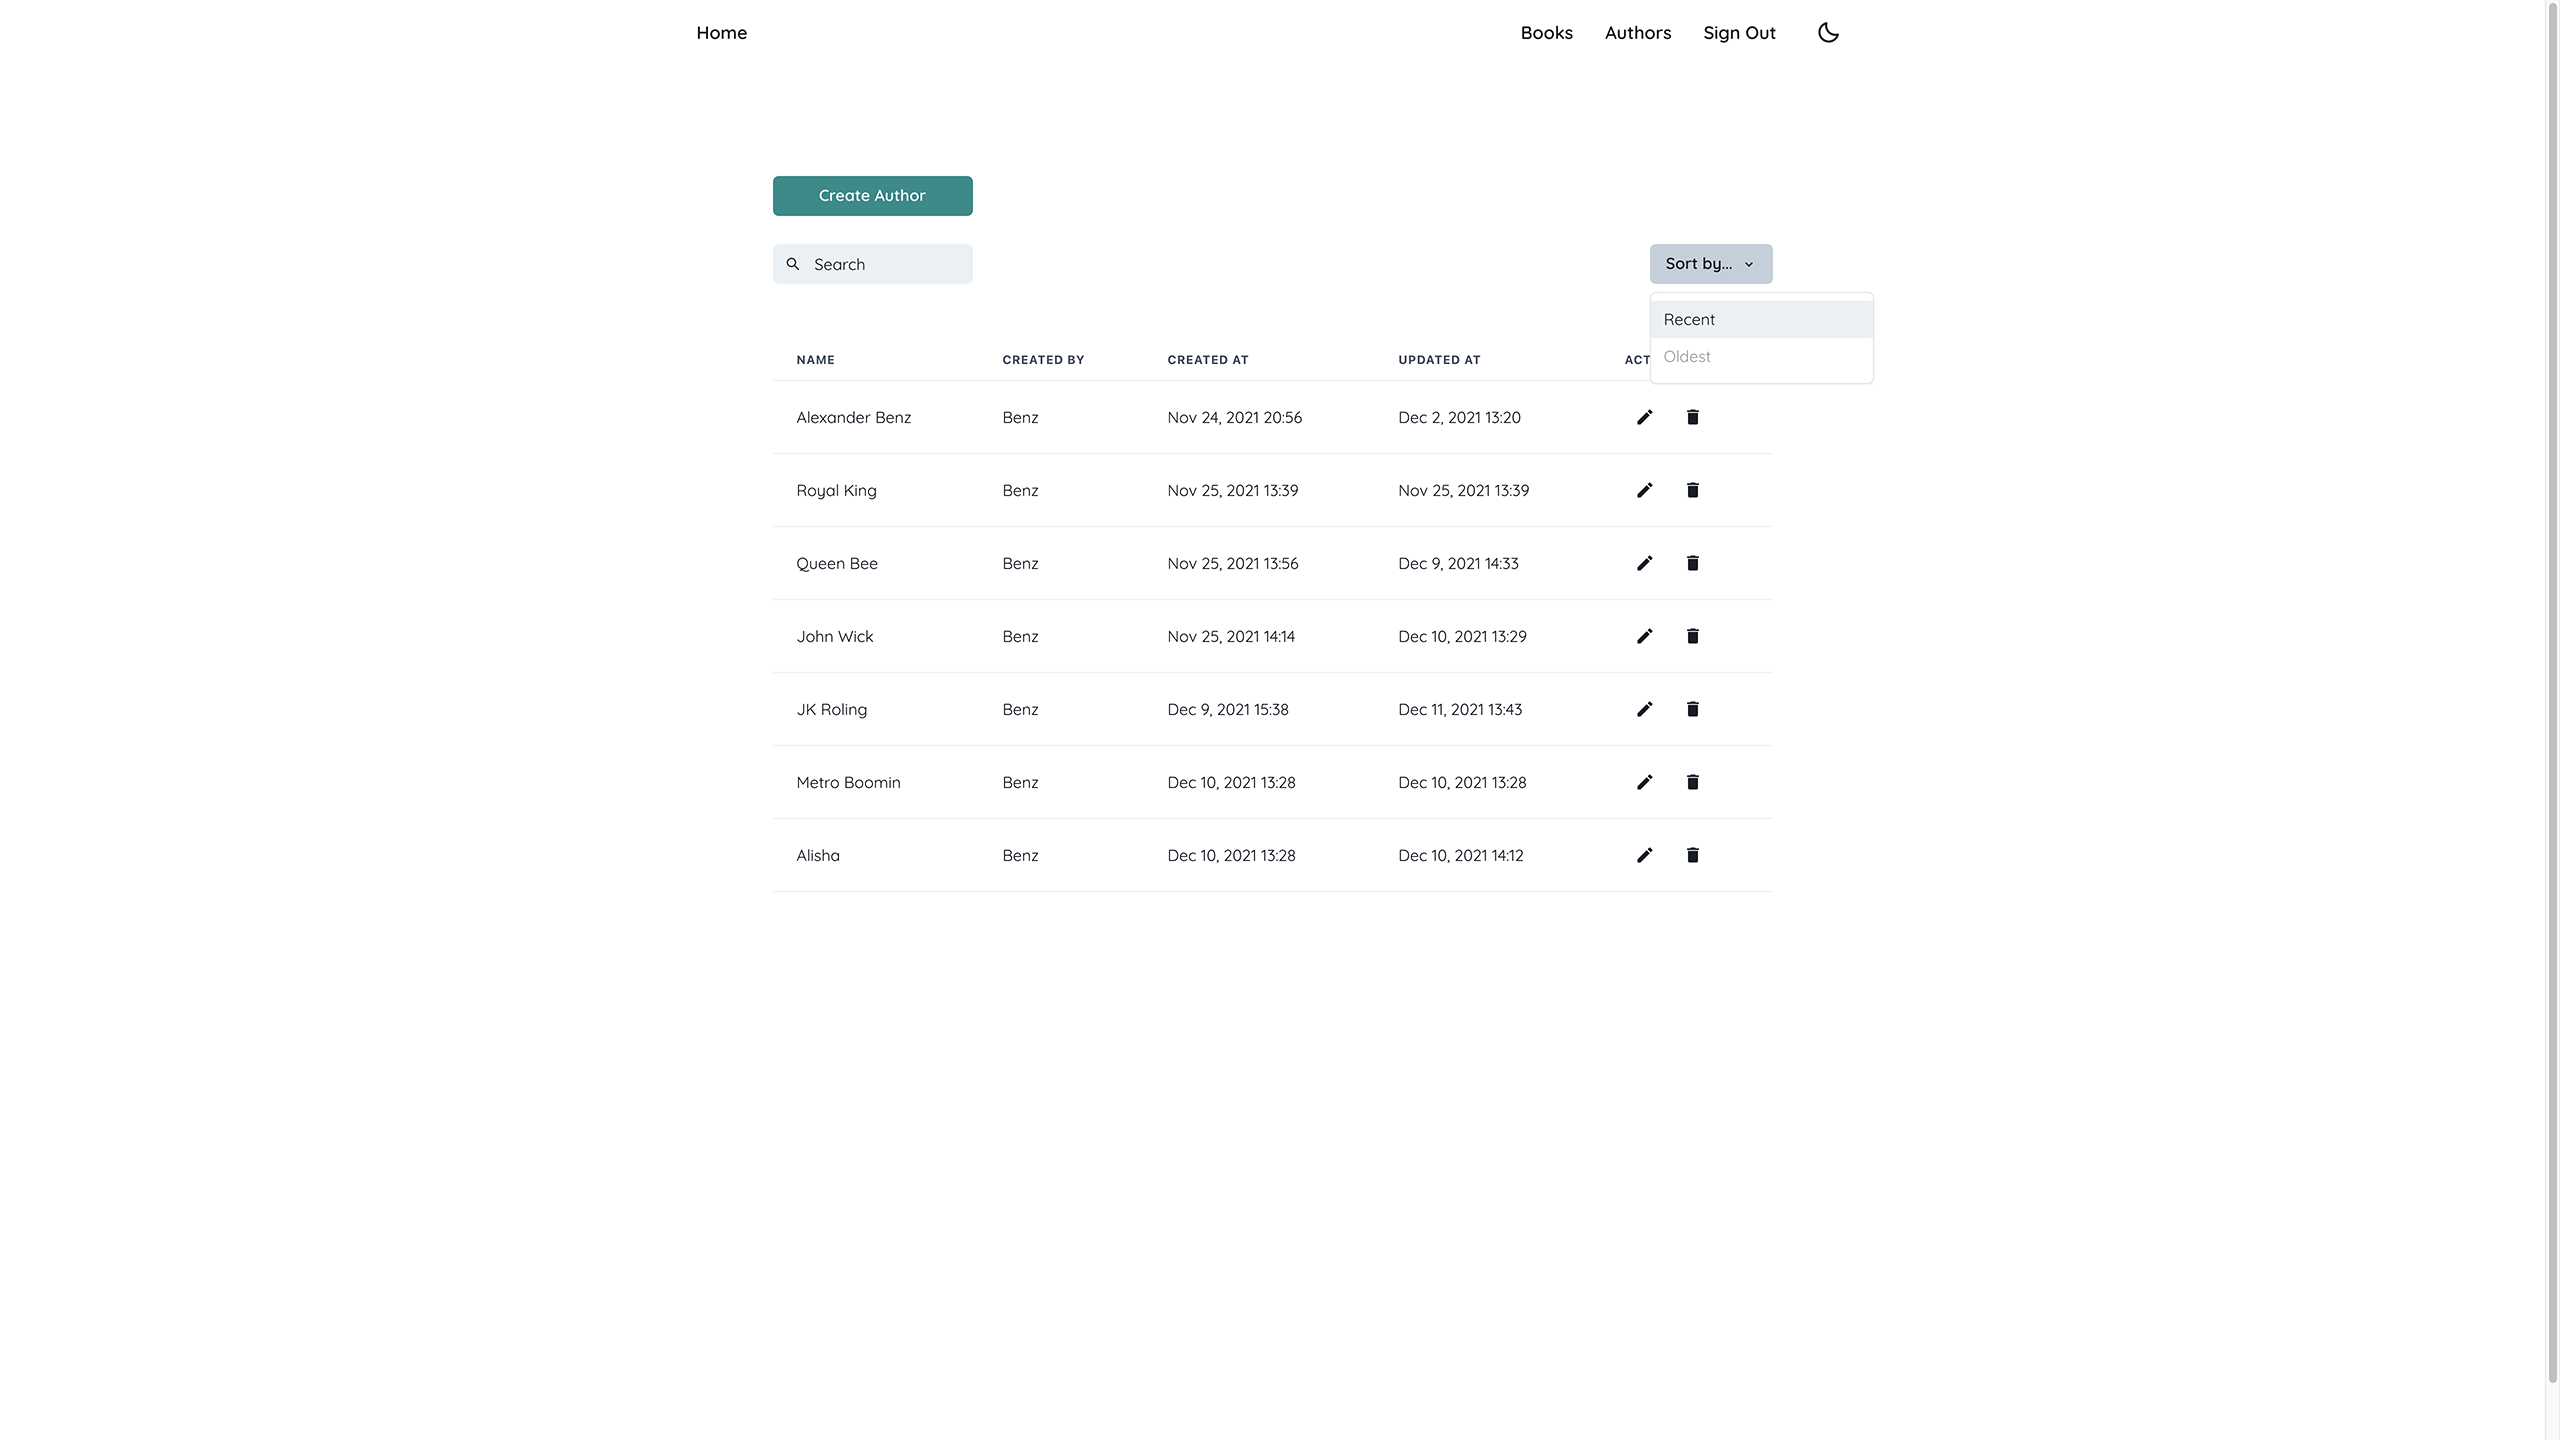
Task: Open the Books page
Action: [1546, 33]
